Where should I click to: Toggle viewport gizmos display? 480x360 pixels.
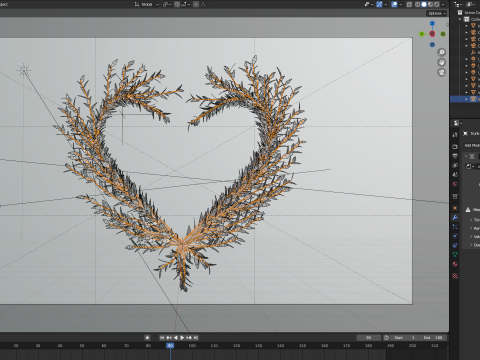(x=379, y=4)
